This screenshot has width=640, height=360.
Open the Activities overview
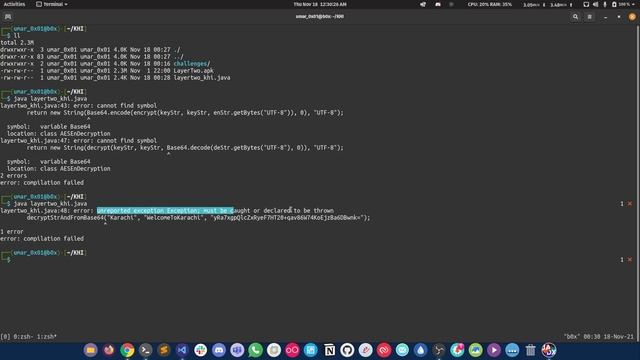(14, 4)
